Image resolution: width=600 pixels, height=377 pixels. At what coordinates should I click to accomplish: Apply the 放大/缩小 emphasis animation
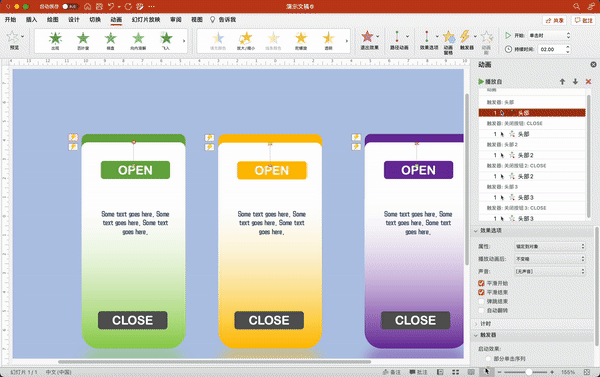[246, 41]
